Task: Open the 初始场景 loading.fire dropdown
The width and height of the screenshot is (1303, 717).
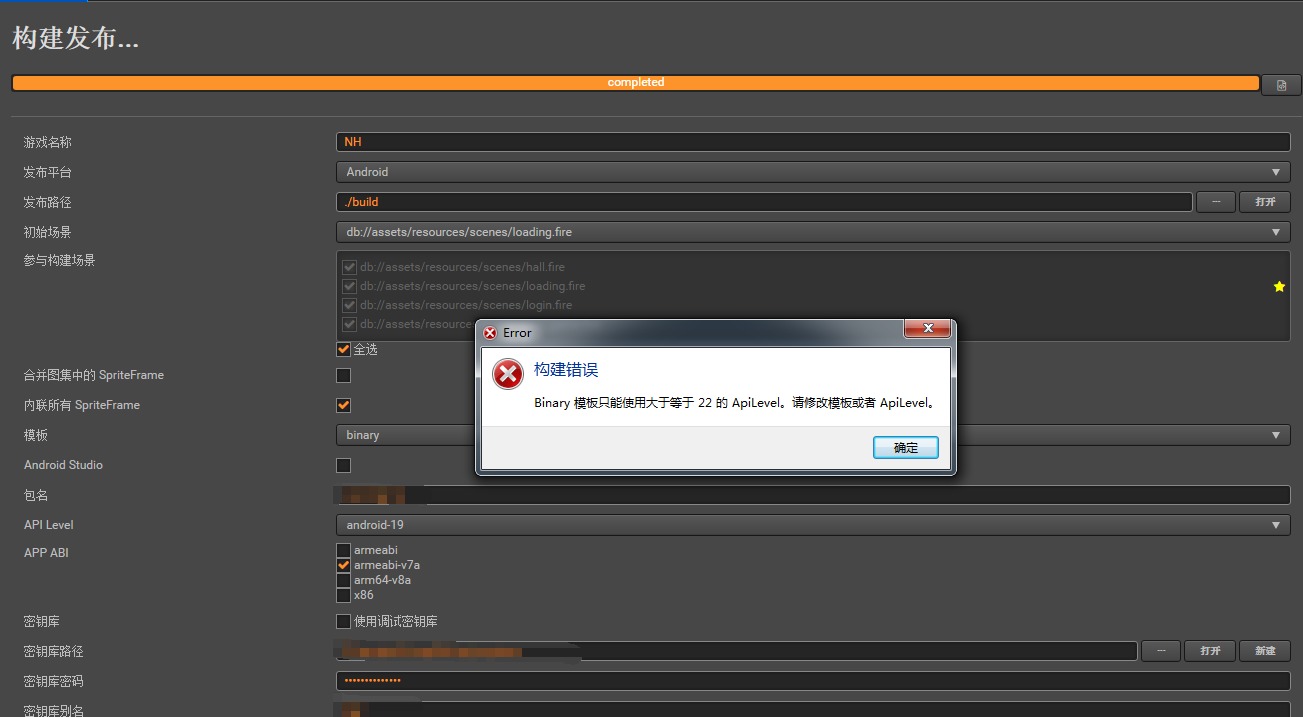Action: pos(813,232)
